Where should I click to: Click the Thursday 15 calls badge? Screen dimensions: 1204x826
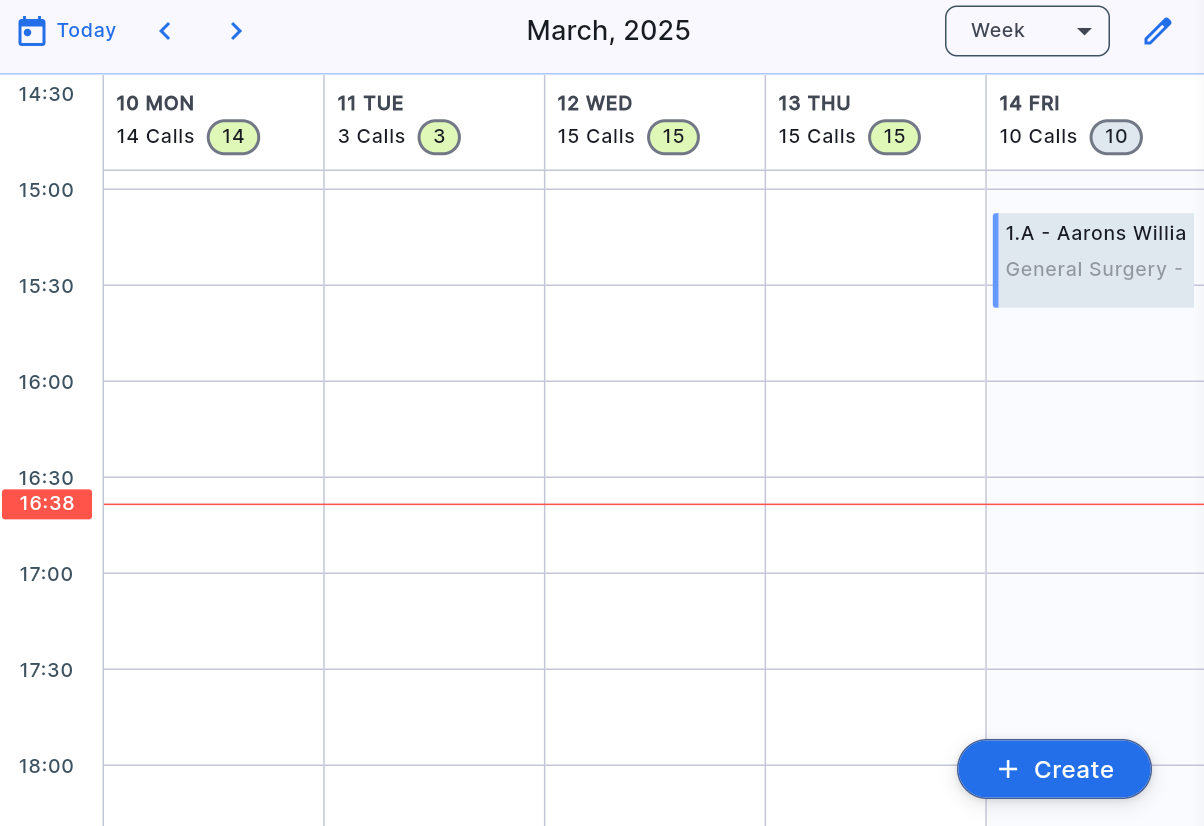(x=894, y=137)
